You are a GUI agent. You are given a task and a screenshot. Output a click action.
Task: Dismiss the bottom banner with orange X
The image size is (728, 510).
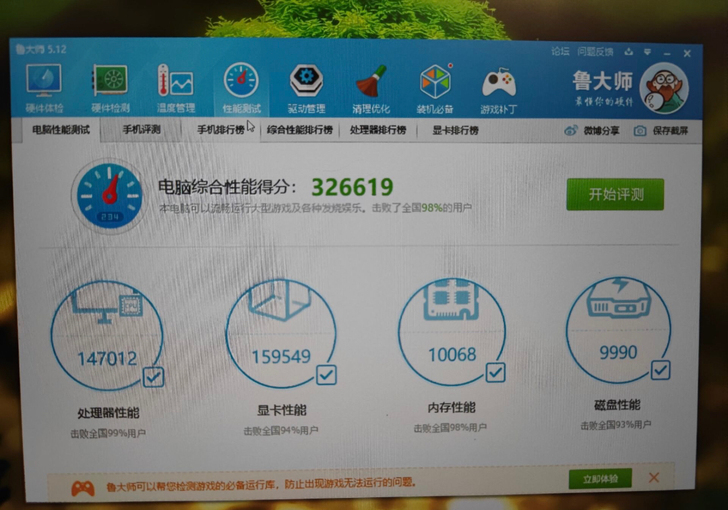pos(654,477)
